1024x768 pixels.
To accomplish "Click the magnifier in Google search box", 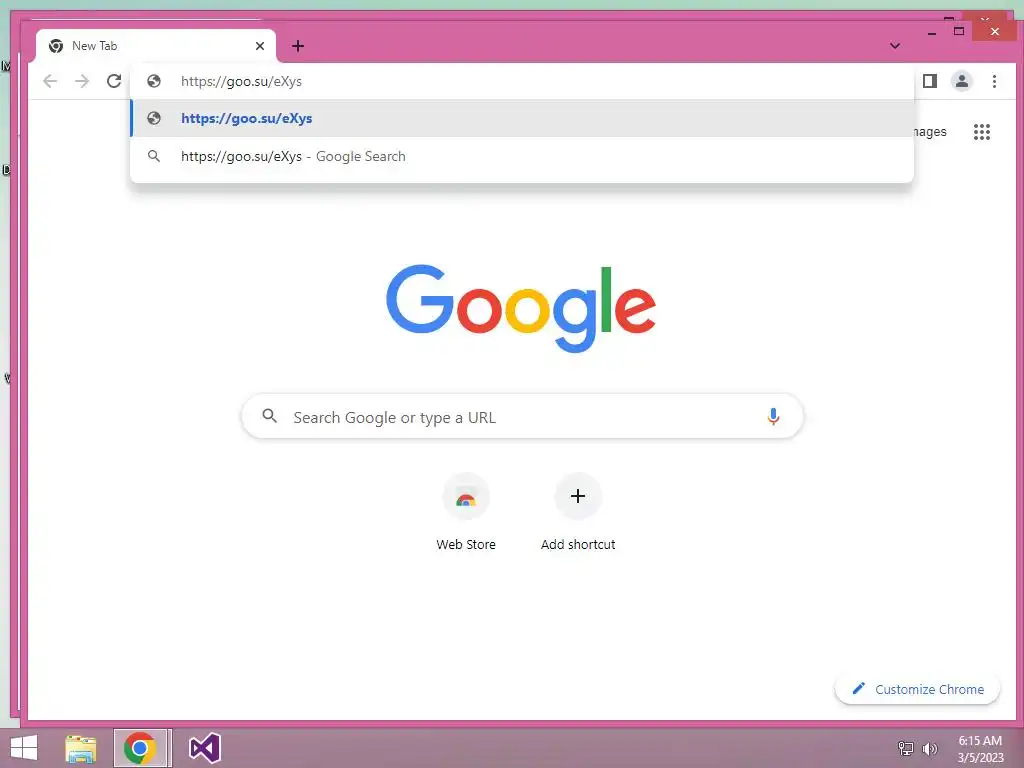I will [x=269, y=416].
